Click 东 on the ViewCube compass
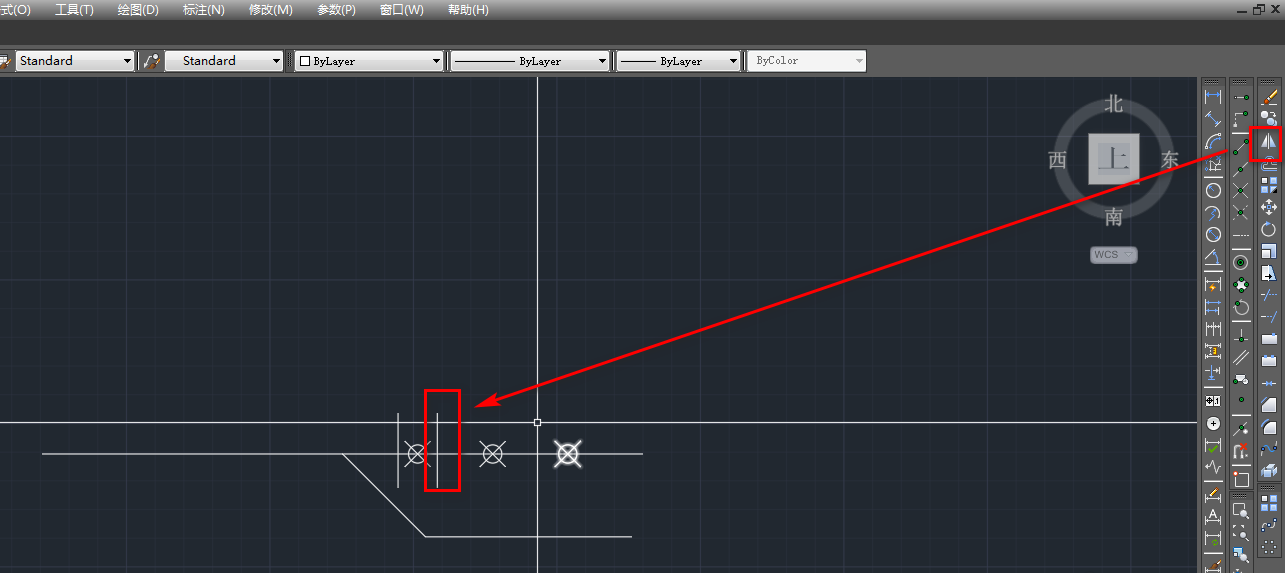The height and width of the screenshot is (573, 1285). pos(1170,160)
